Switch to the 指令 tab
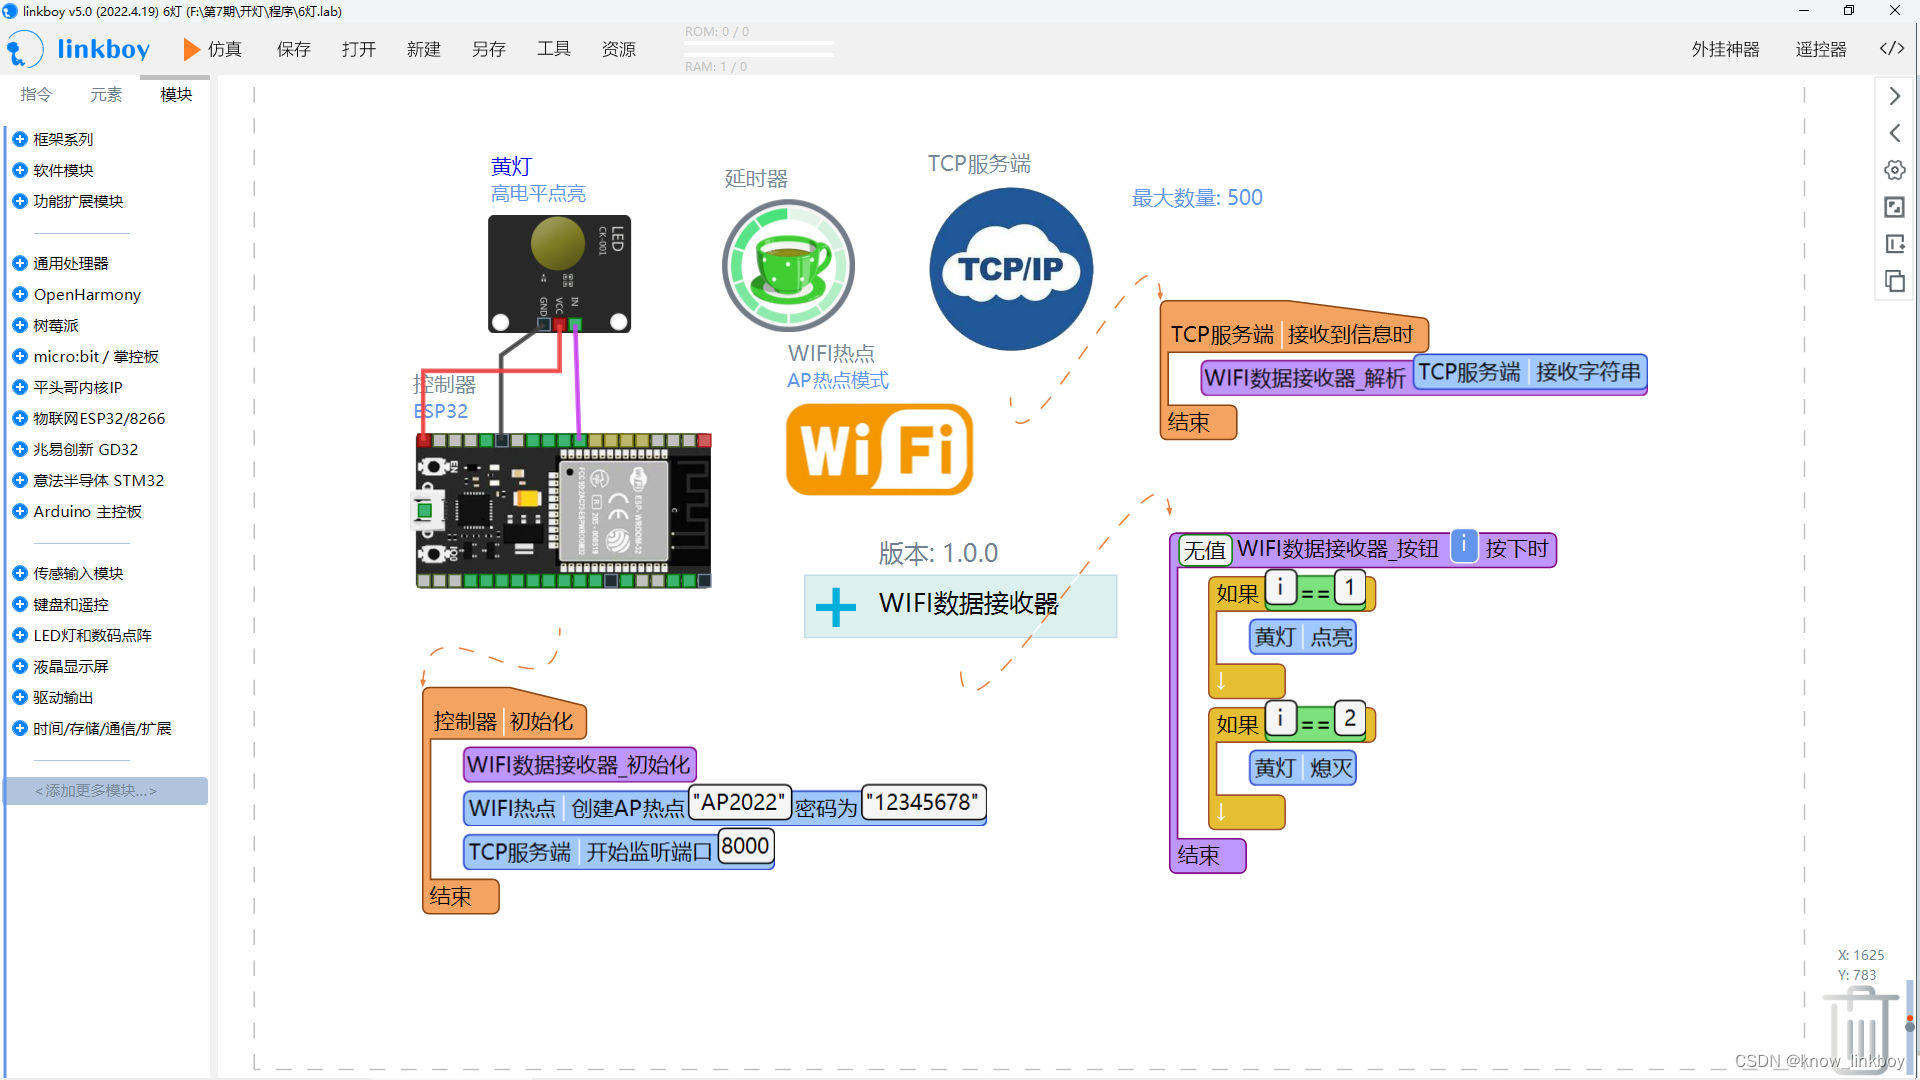 (36, 94)
